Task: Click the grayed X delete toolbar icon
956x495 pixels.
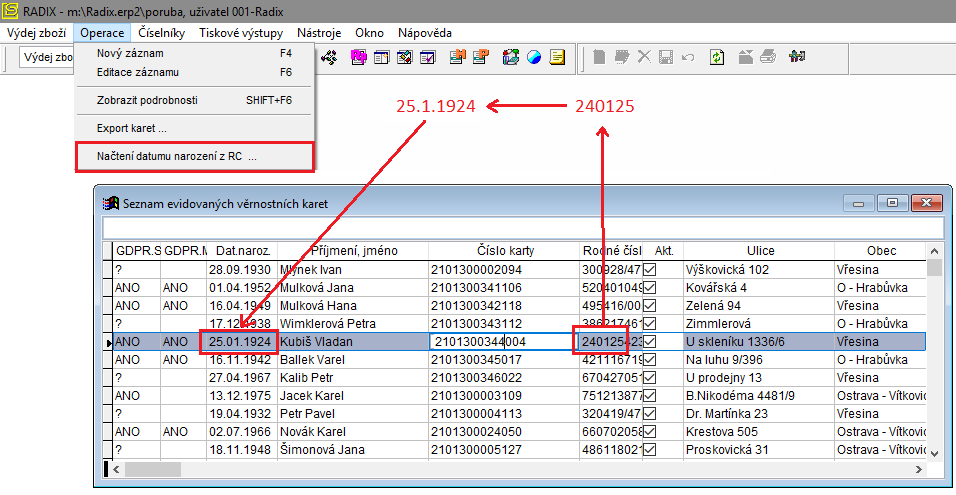Action: tap(644, 57)
